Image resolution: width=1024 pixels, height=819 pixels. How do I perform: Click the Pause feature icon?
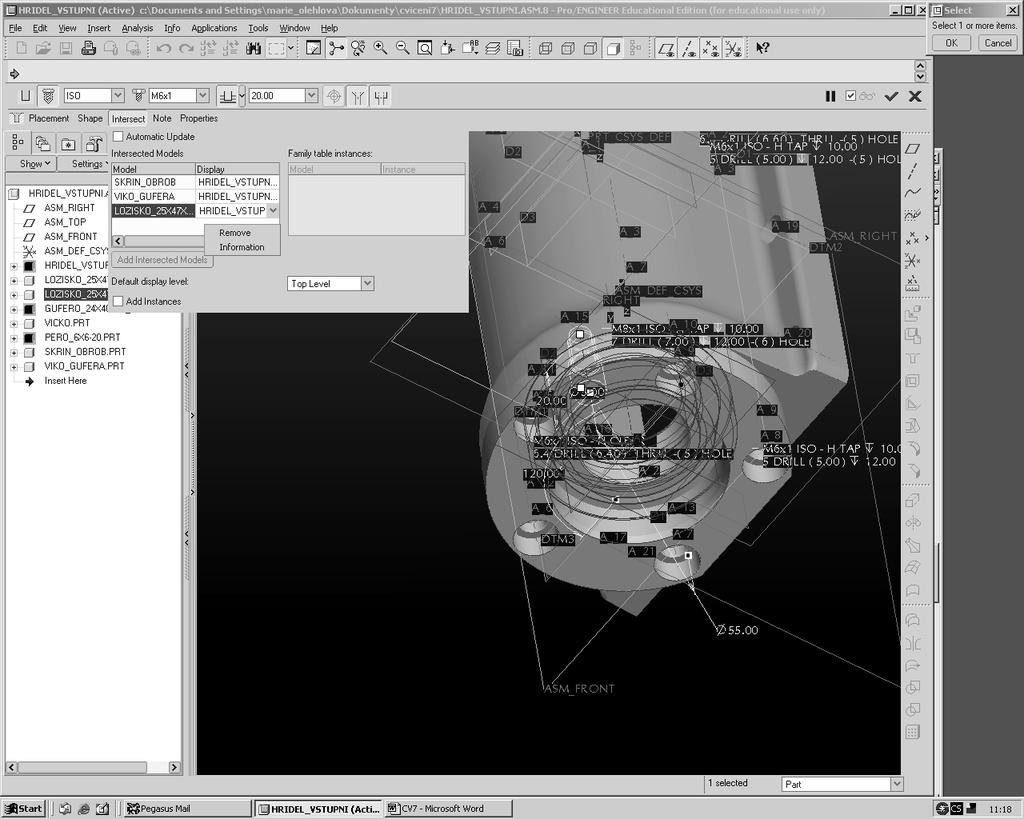[x=830, y=96]
